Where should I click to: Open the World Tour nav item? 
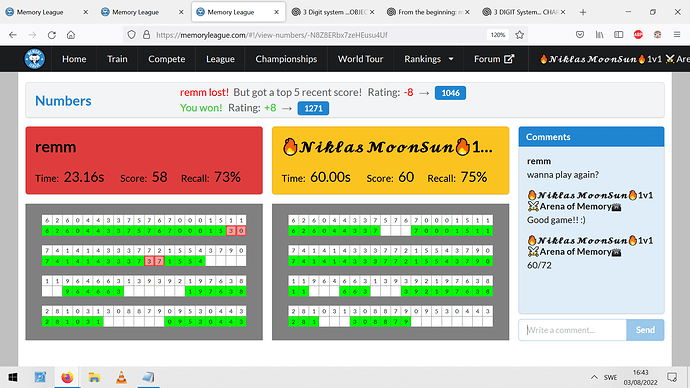(x=360, y=59)
